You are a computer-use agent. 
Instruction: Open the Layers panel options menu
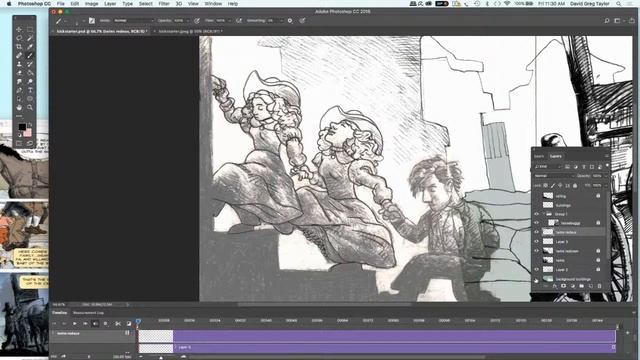point(607,156)
